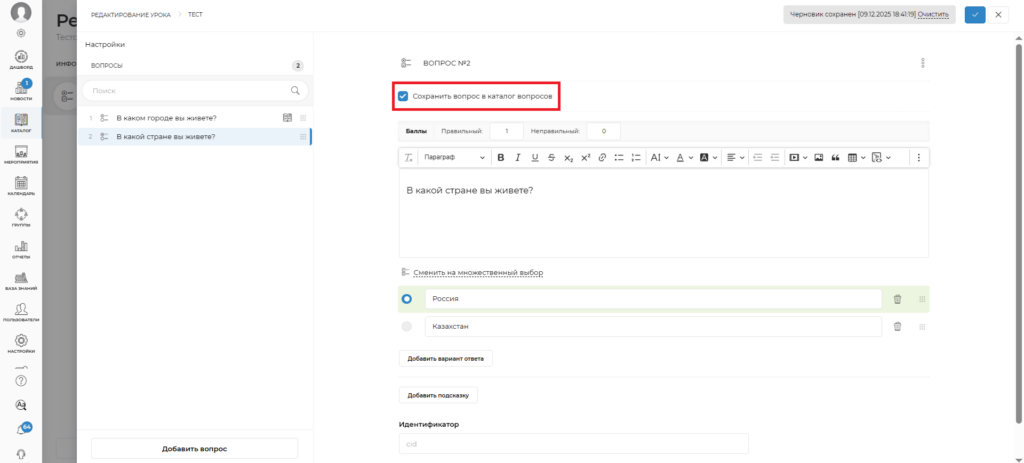Insert a link using the toolbar icon

pyautogui.click(x=602, y=158)
